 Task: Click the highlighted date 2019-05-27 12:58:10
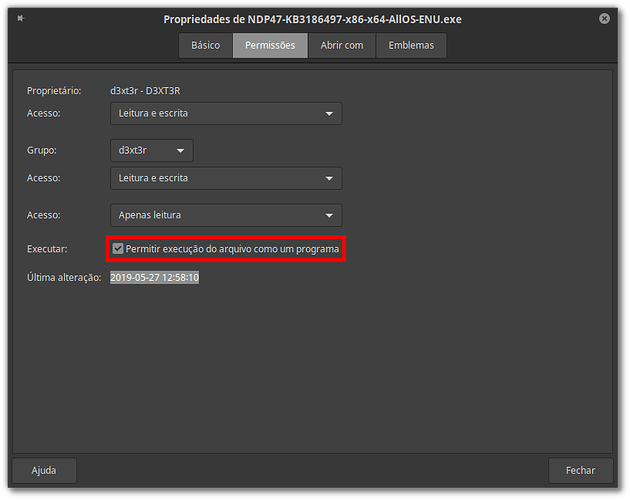[154, 277]
